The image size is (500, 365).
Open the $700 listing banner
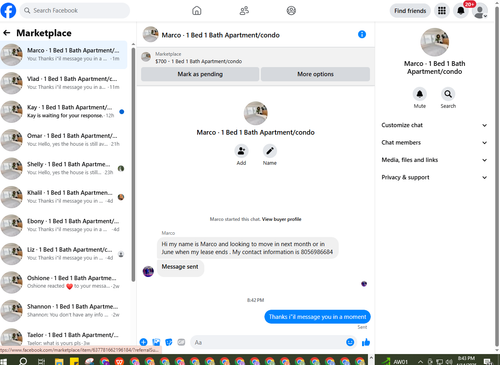(256, 57)
